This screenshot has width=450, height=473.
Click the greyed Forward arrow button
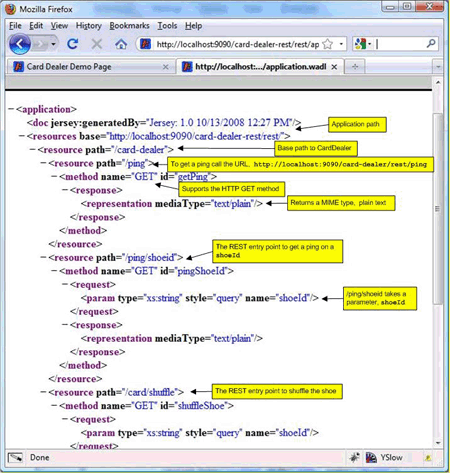click(x=40, y=44)
